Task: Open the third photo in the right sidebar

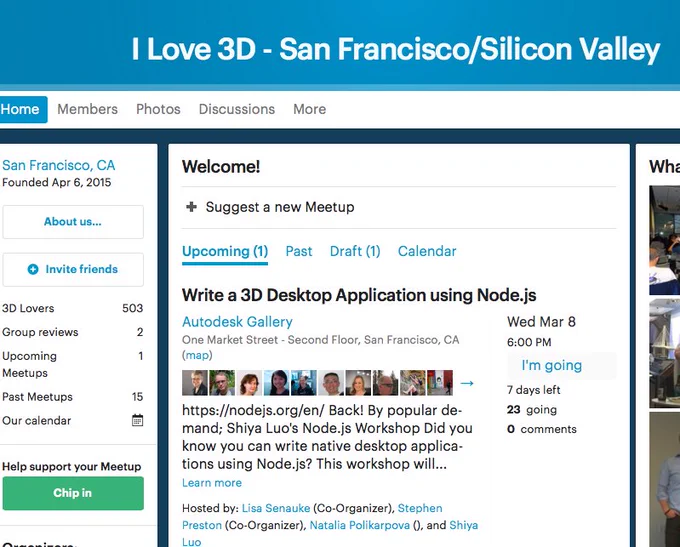Action: (664, 479)
